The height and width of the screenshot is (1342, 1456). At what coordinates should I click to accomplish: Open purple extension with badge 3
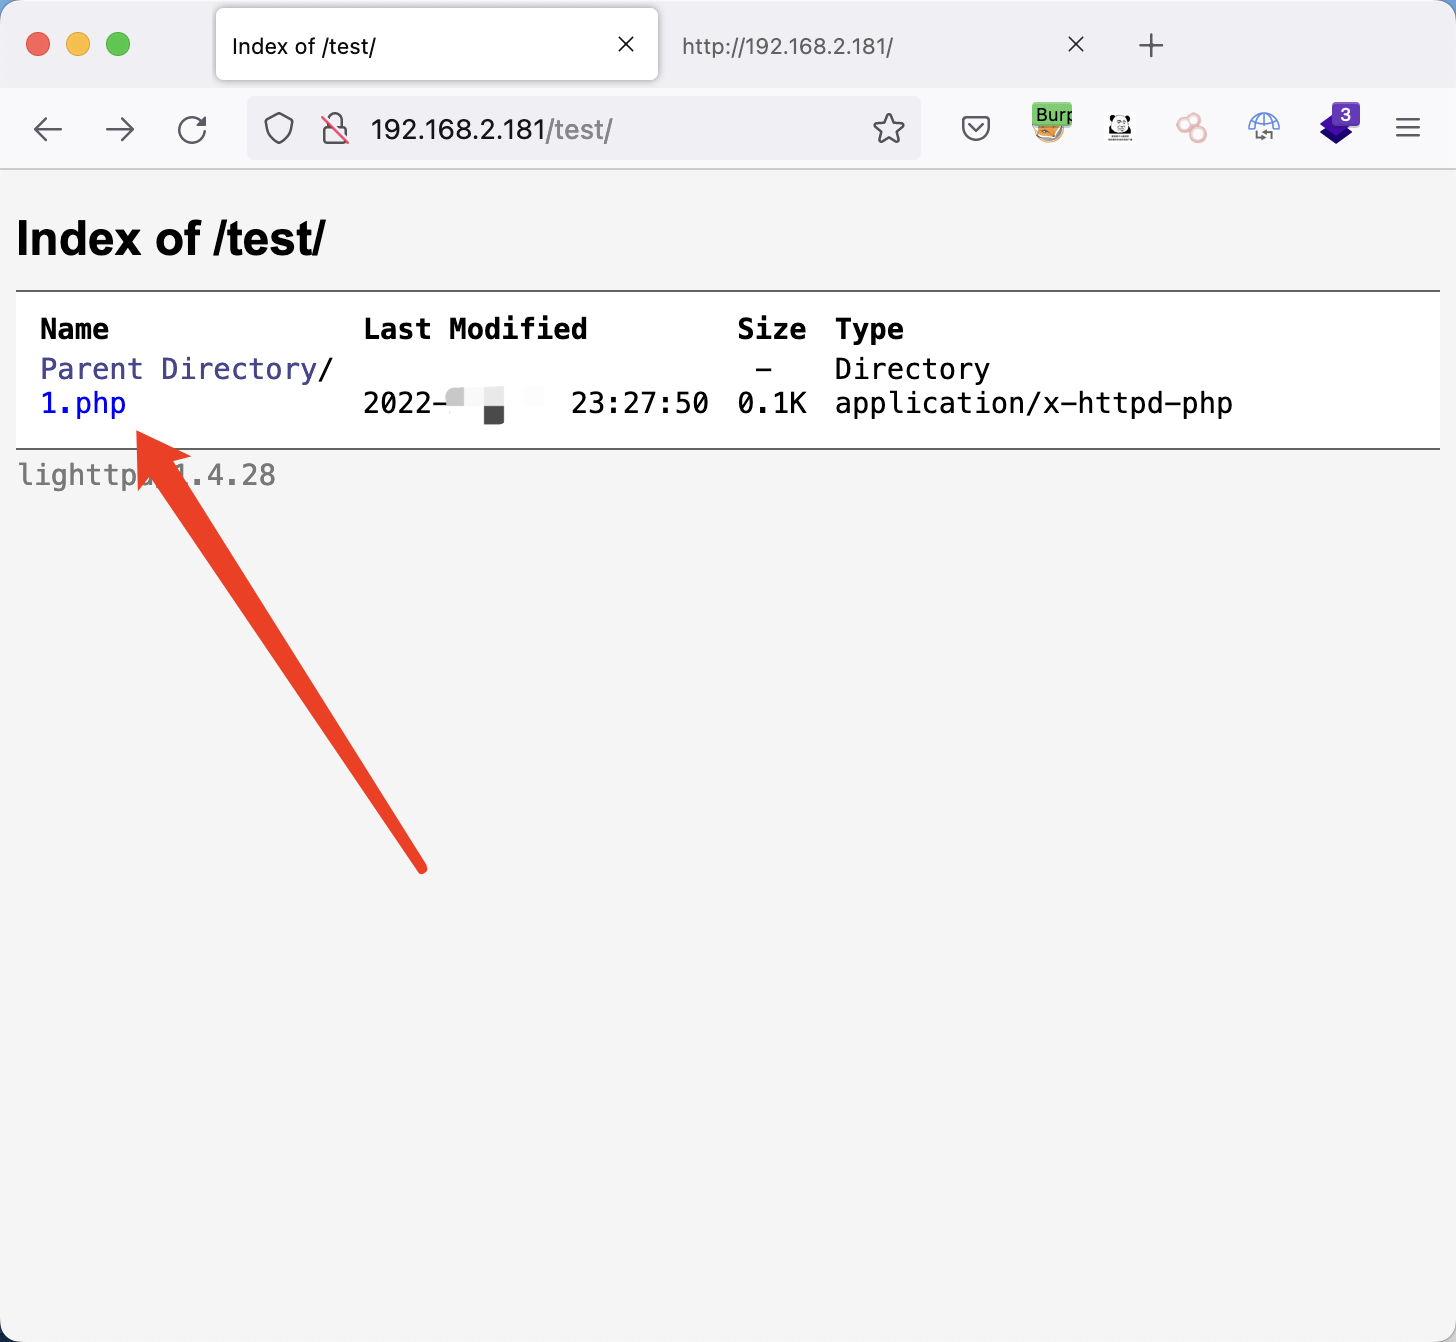(x=1338, y=125)
